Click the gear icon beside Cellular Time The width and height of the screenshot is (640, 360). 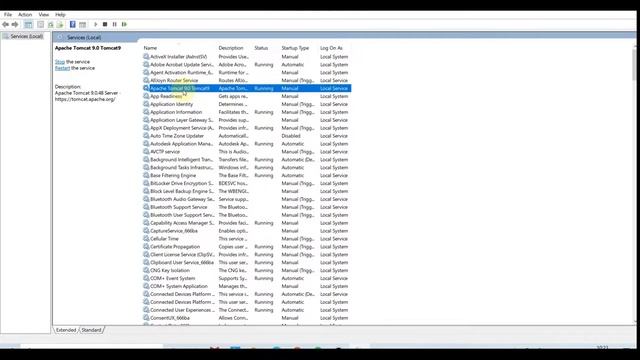146,239
